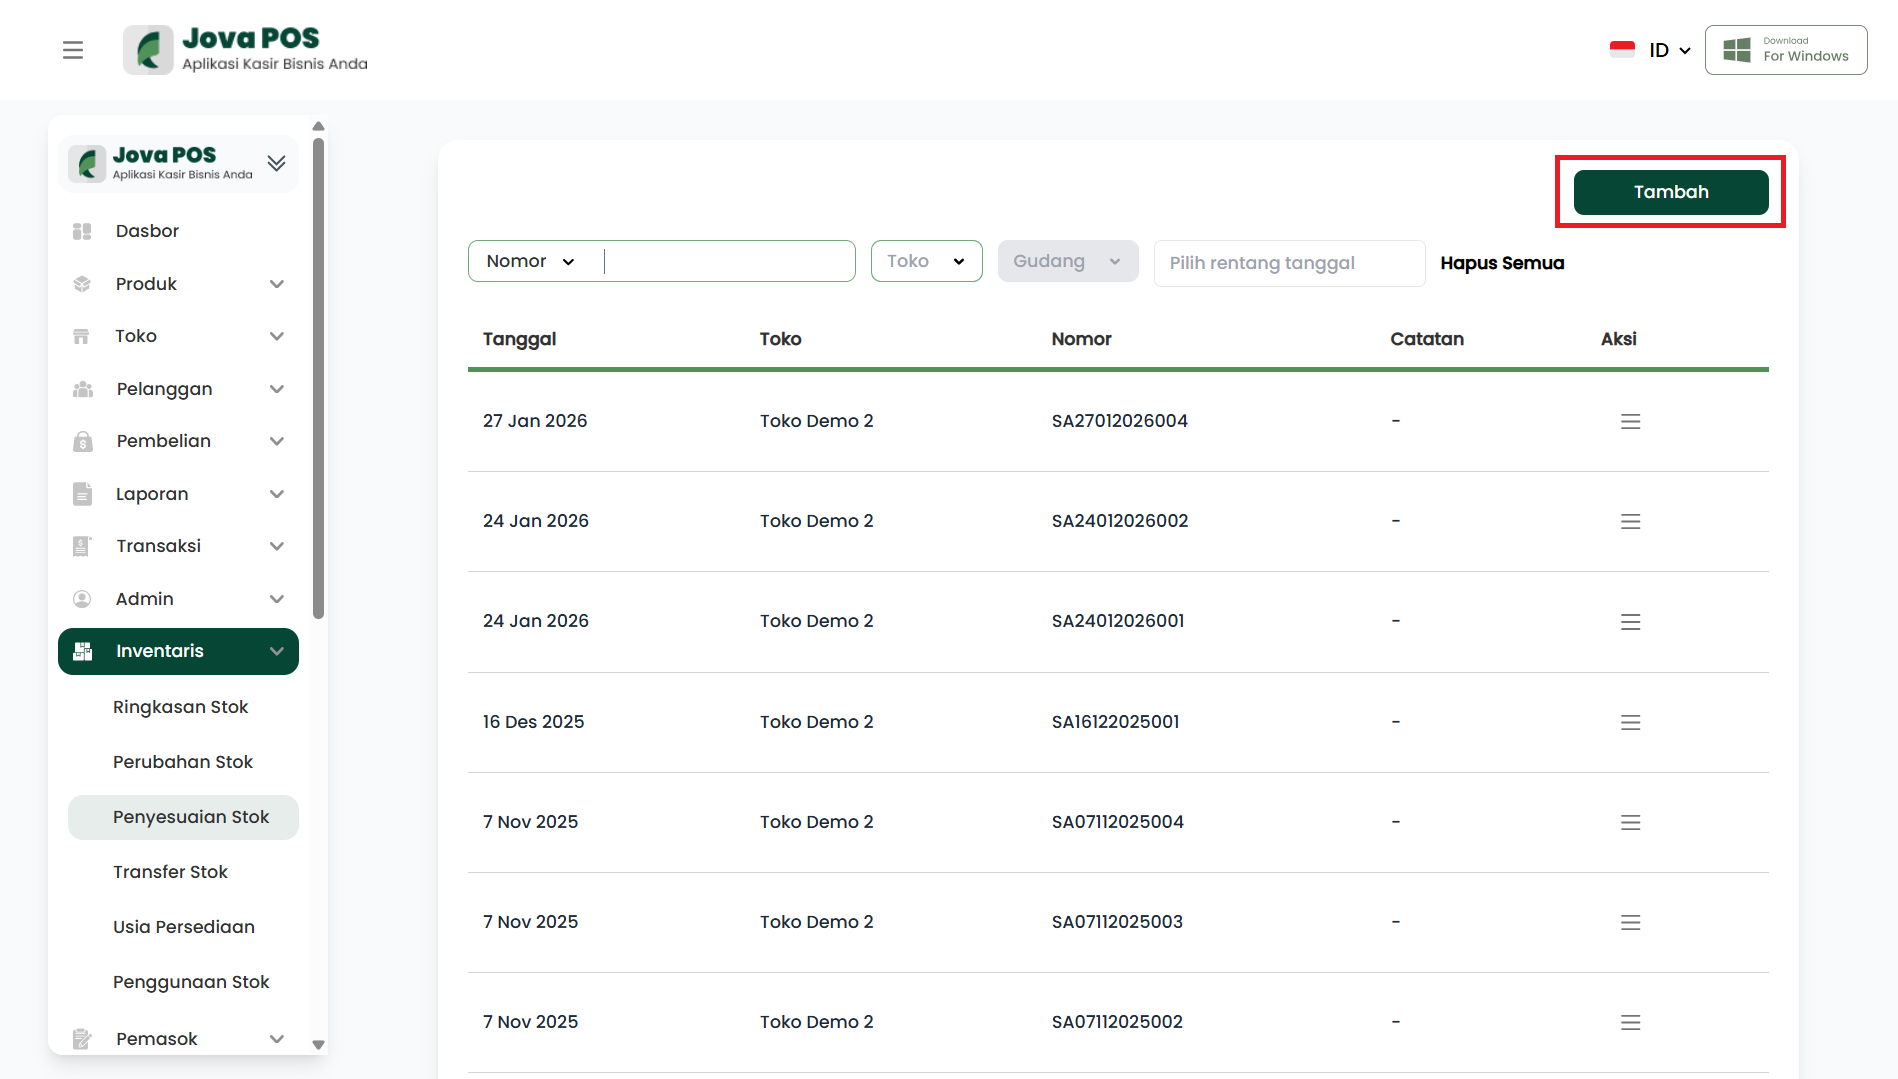The image size is (1898, 1079).
Task: Click Hapus Semua to clear filters
Action: point(1502,263)
